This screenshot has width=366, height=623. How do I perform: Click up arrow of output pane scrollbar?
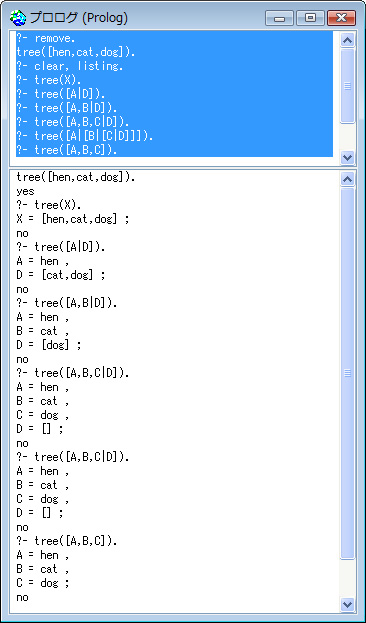pos(348,179)
